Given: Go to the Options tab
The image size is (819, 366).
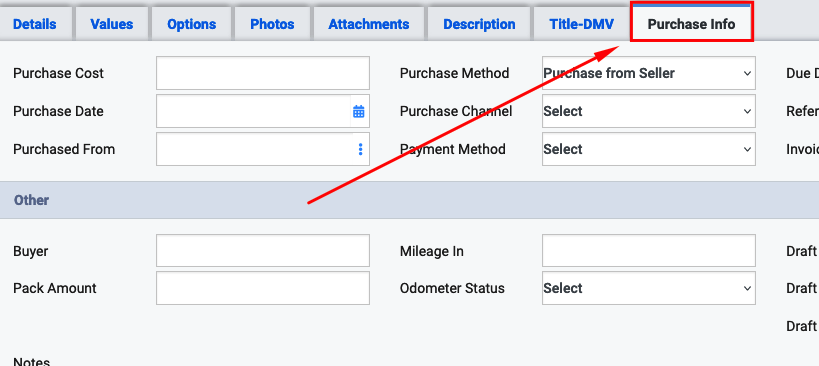Looking at the screenshot, I should click(192, 24).
